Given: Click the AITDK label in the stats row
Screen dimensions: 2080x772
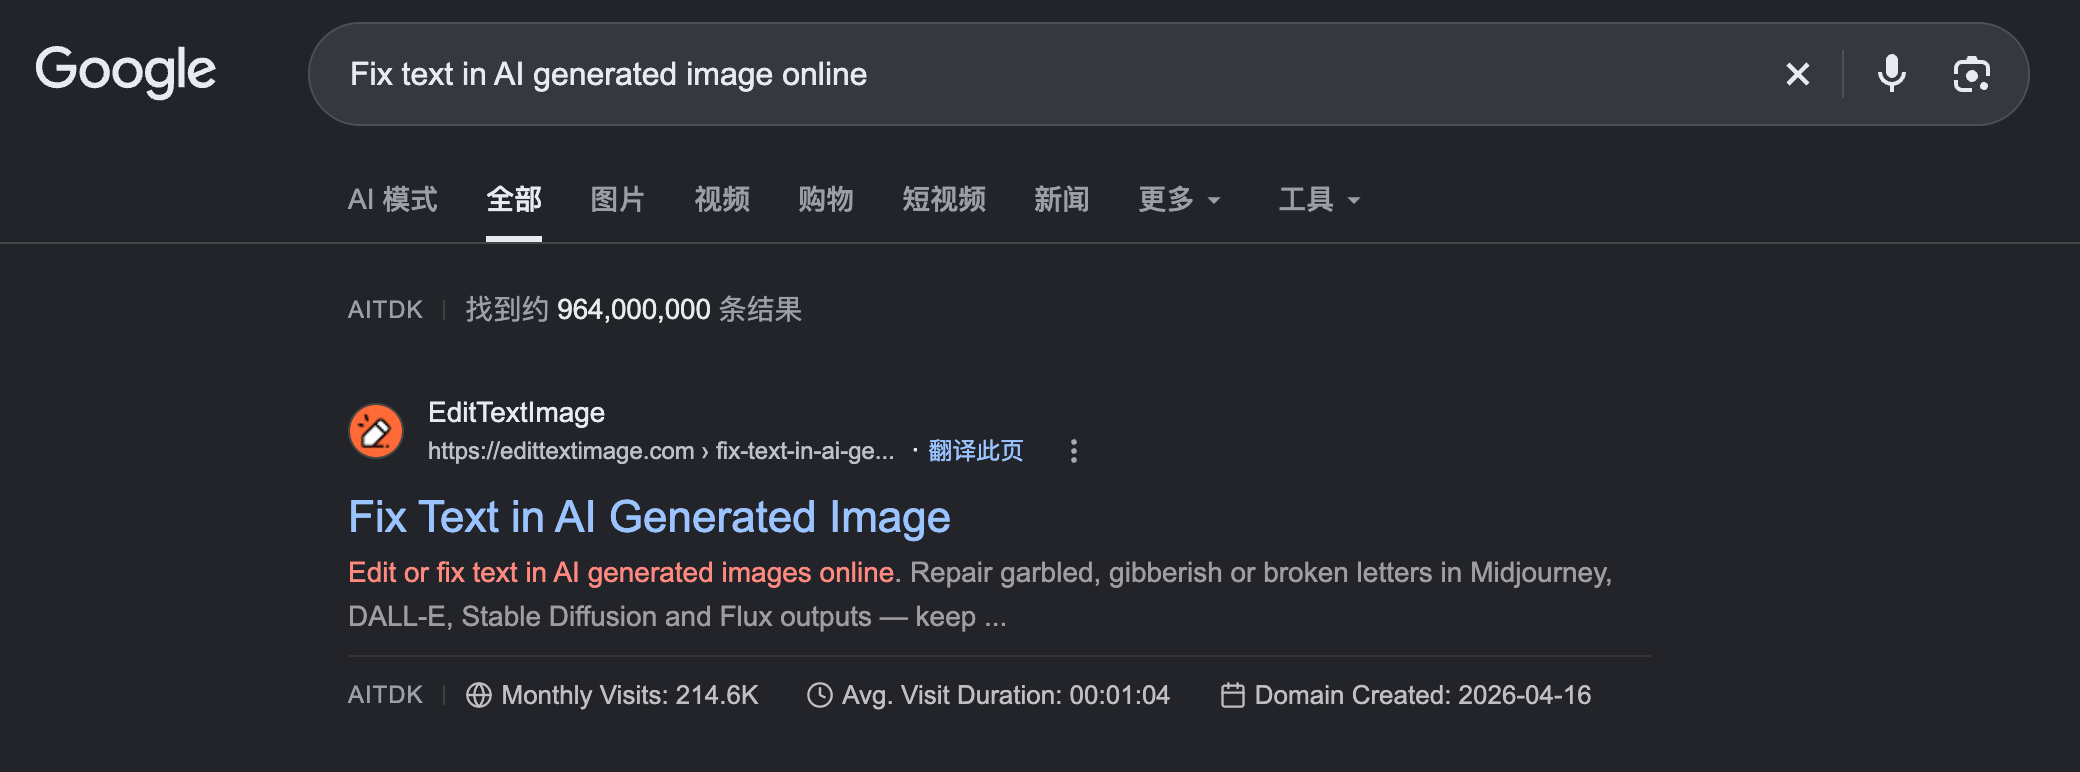Looking at the screenshot, I should pos(385,695).
